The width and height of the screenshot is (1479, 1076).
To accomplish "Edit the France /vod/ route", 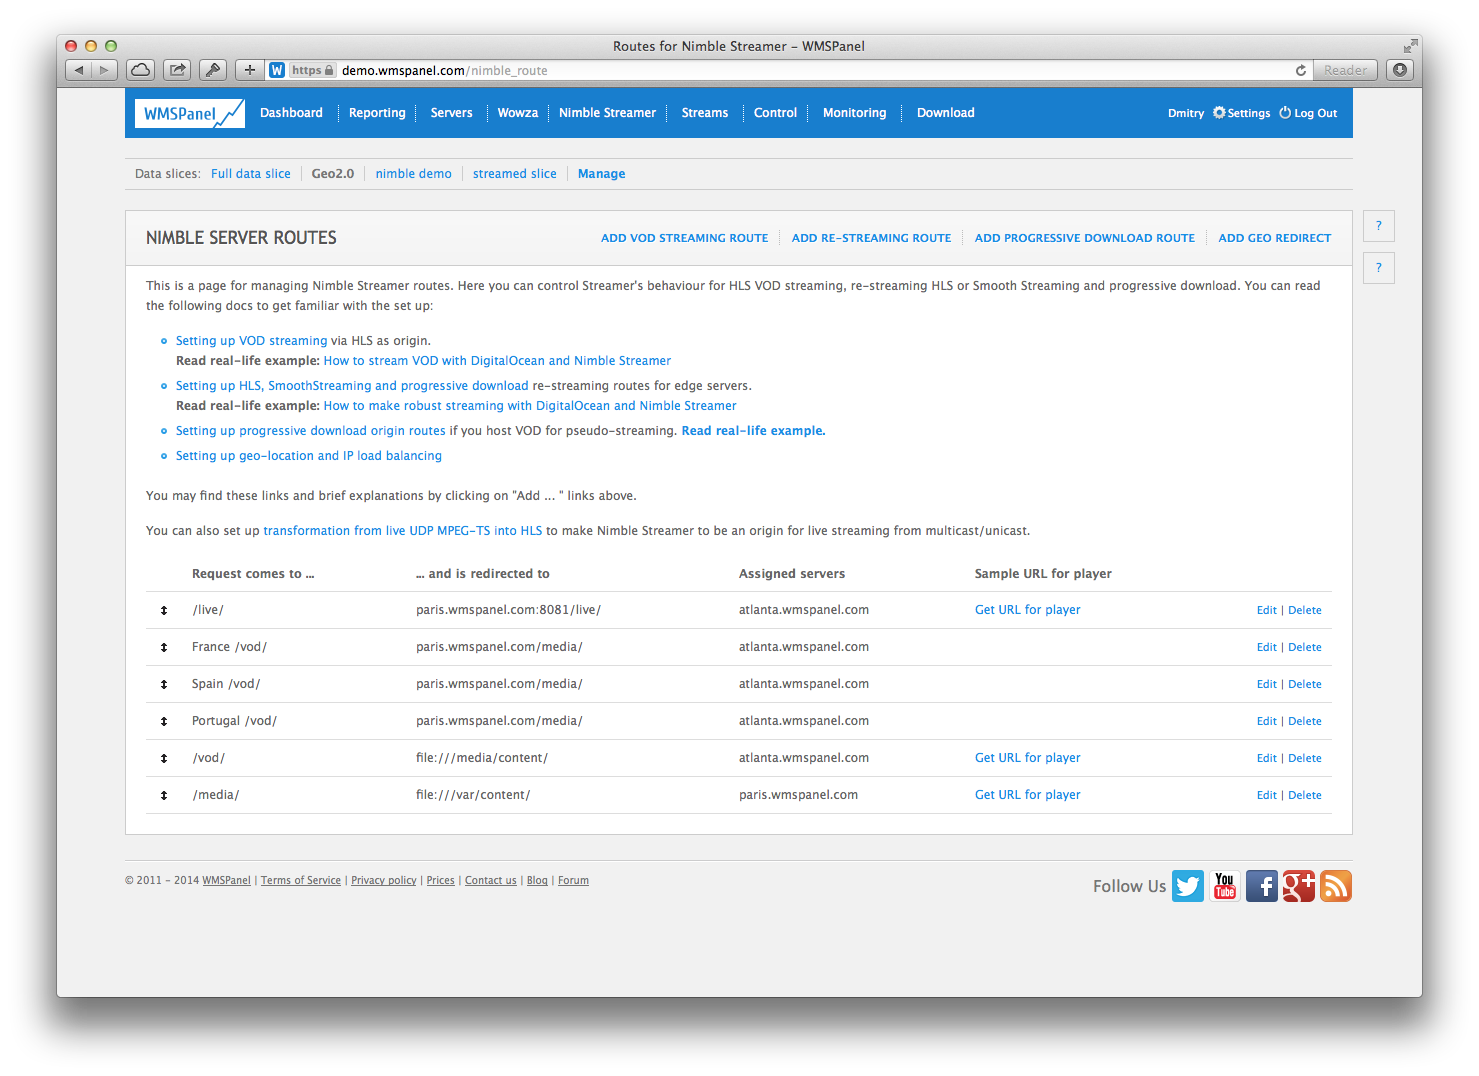I will pos(1267,646).
